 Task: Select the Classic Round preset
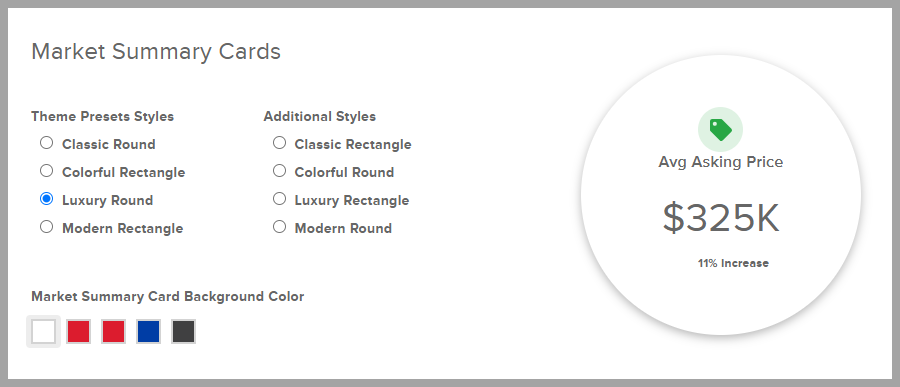(x=46, y=143)
